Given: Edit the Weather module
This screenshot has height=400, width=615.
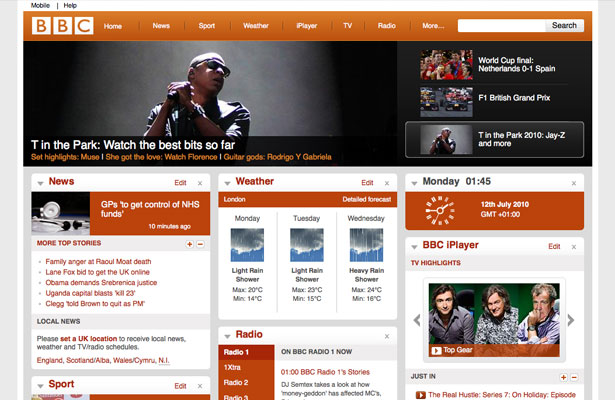Looking at the screenshot, I should (x=367, y=183).
